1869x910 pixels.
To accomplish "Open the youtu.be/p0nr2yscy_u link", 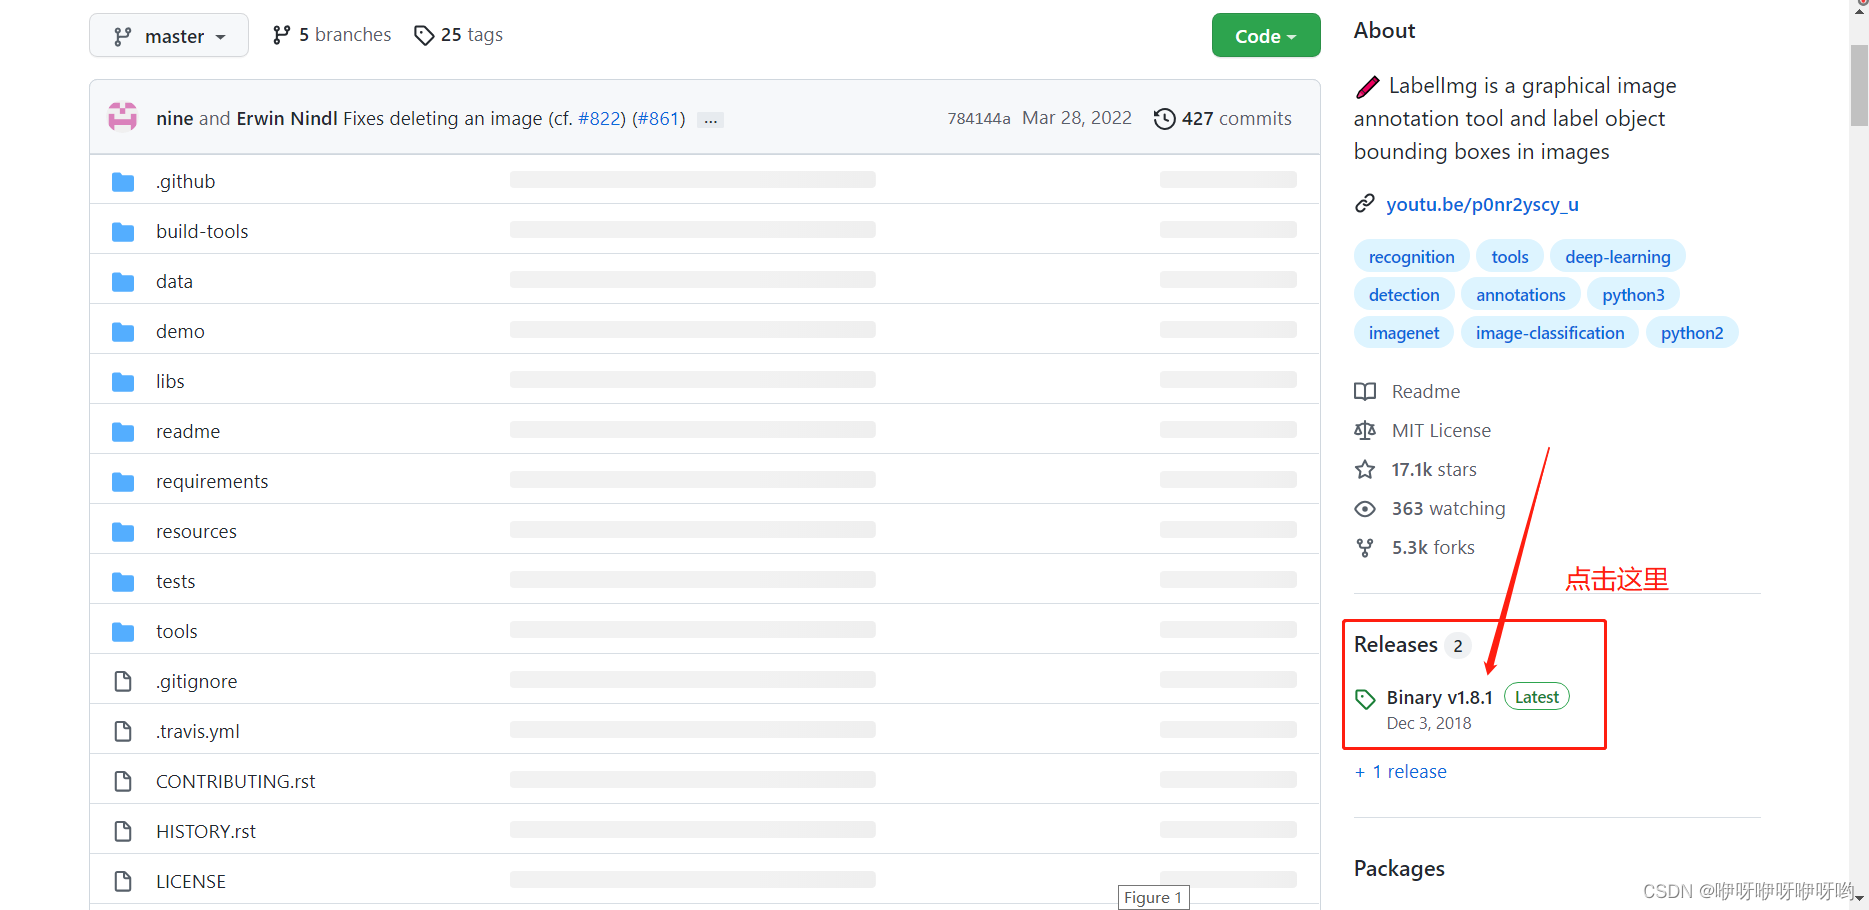I will tap(1482, 204).
